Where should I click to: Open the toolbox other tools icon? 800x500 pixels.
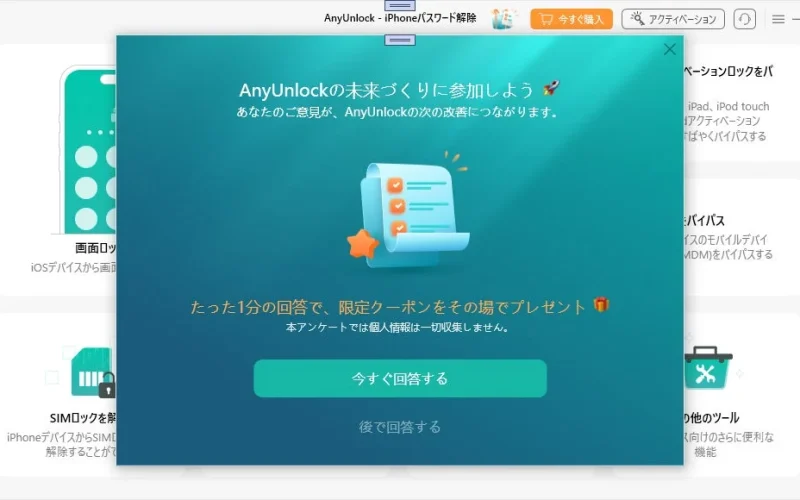point(708,367)
